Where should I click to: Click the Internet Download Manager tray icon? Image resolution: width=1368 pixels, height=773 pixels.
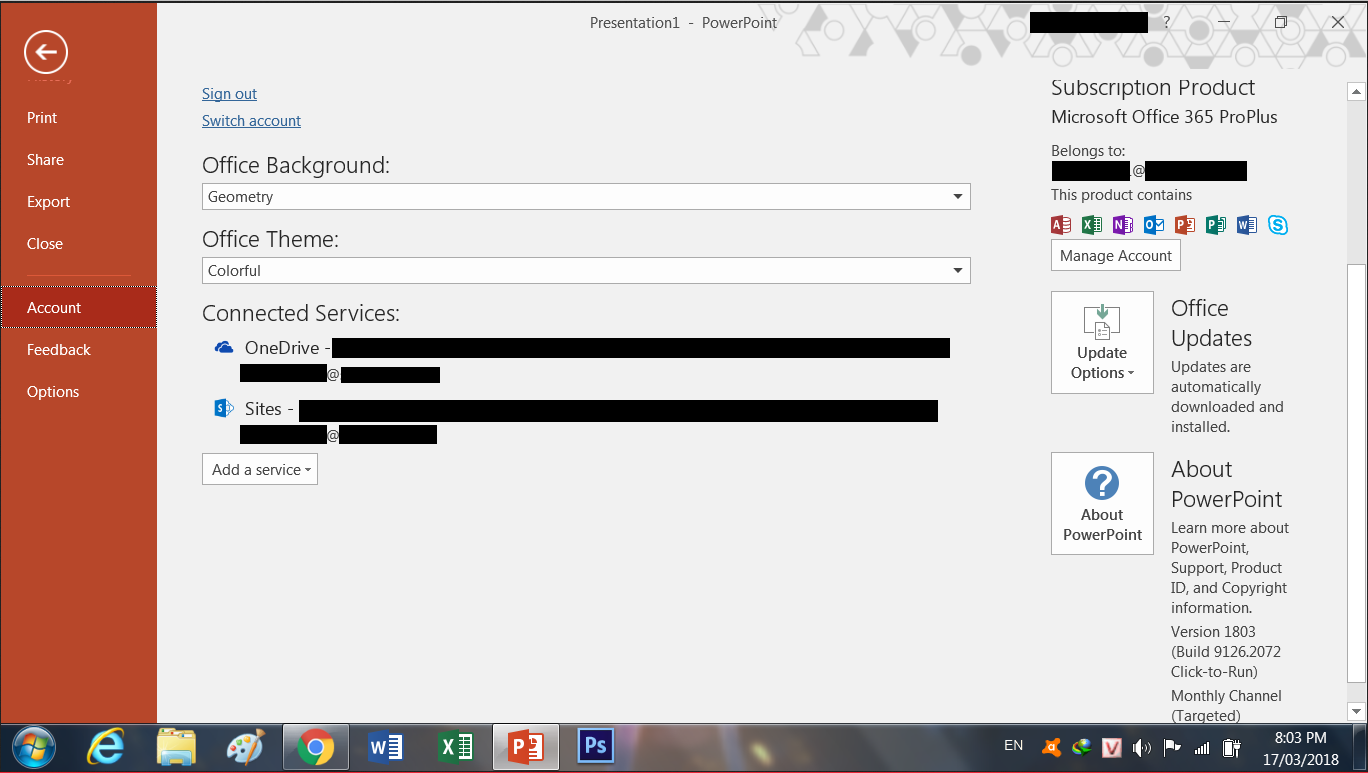click(1081, 747)
